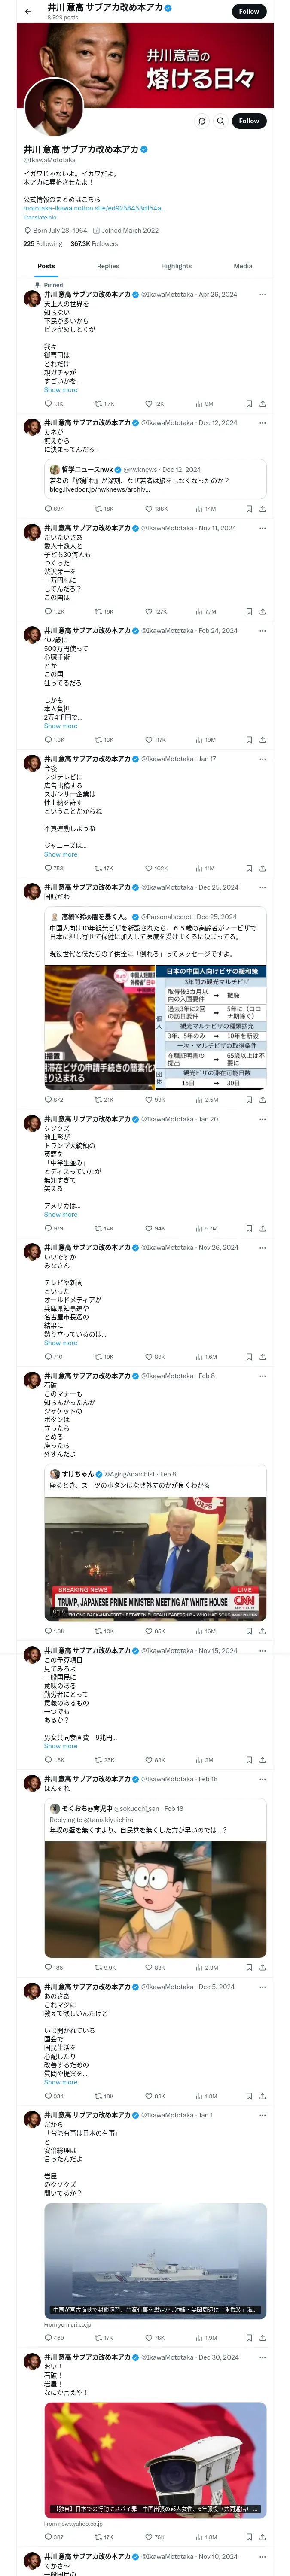290x2576 pixels.
Task: Like the Dec 25, 2024 post
Action: tap(150, 1100)
